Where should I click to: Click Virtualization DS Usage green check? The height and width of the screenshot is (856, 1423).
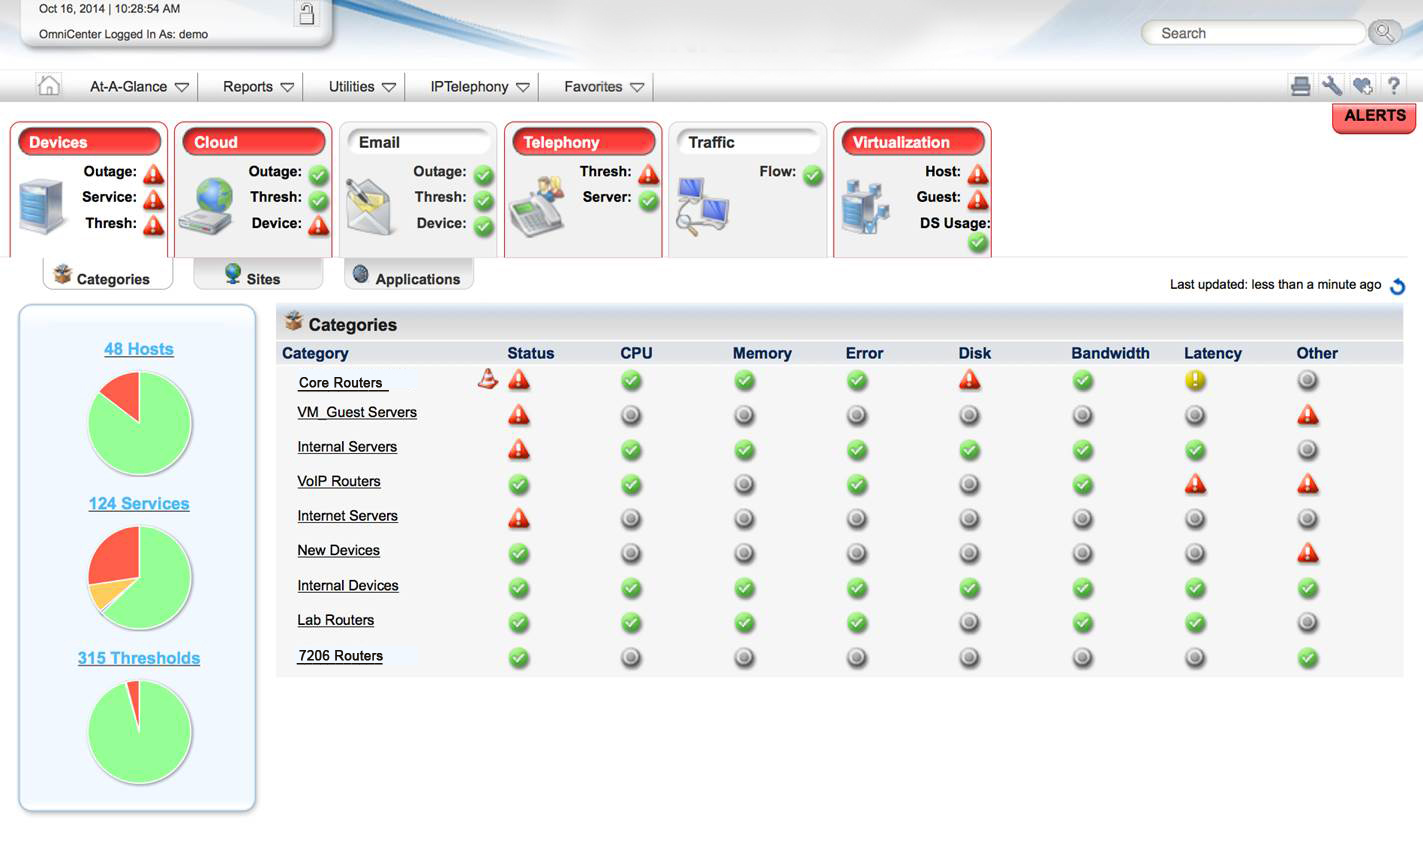coord(978,242)
